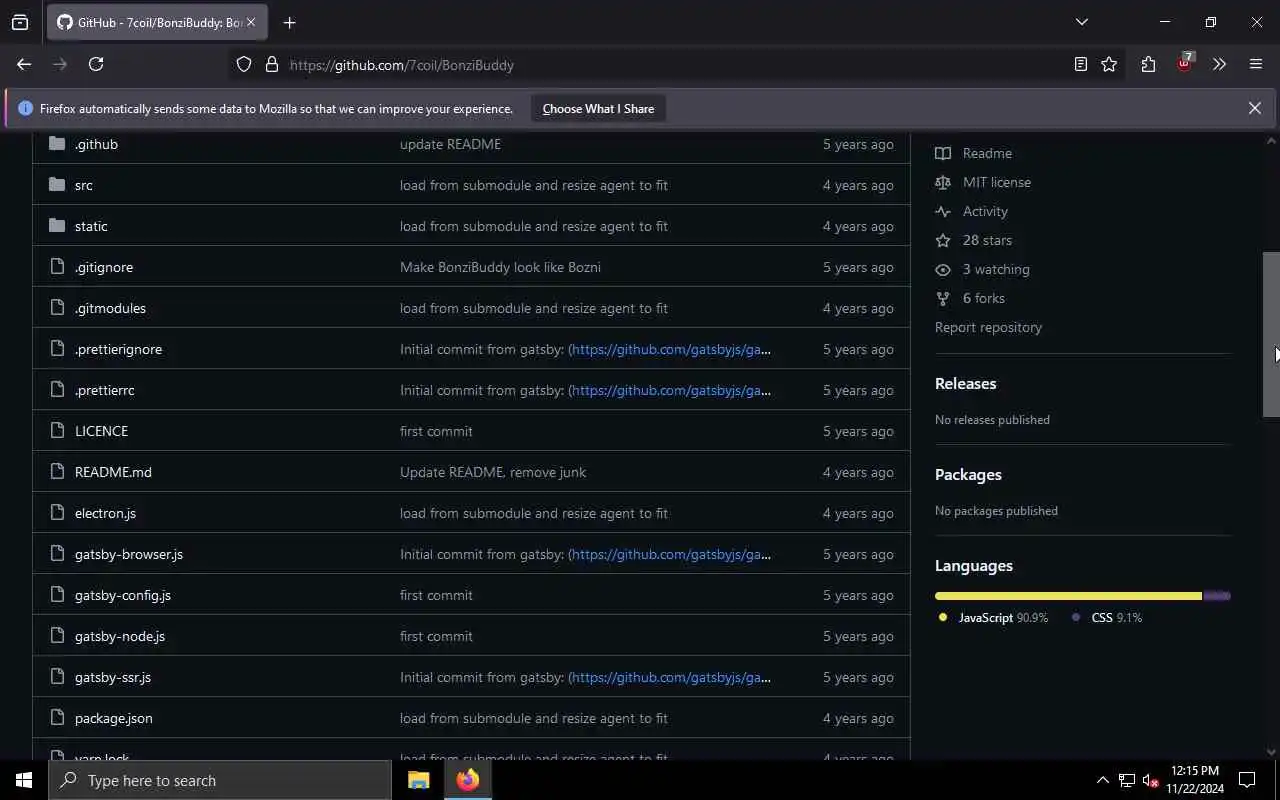The height and width of the screenshot is (800, 1280).
Task: Show hidden system tray icons
Action: (x=1102, y=780)
